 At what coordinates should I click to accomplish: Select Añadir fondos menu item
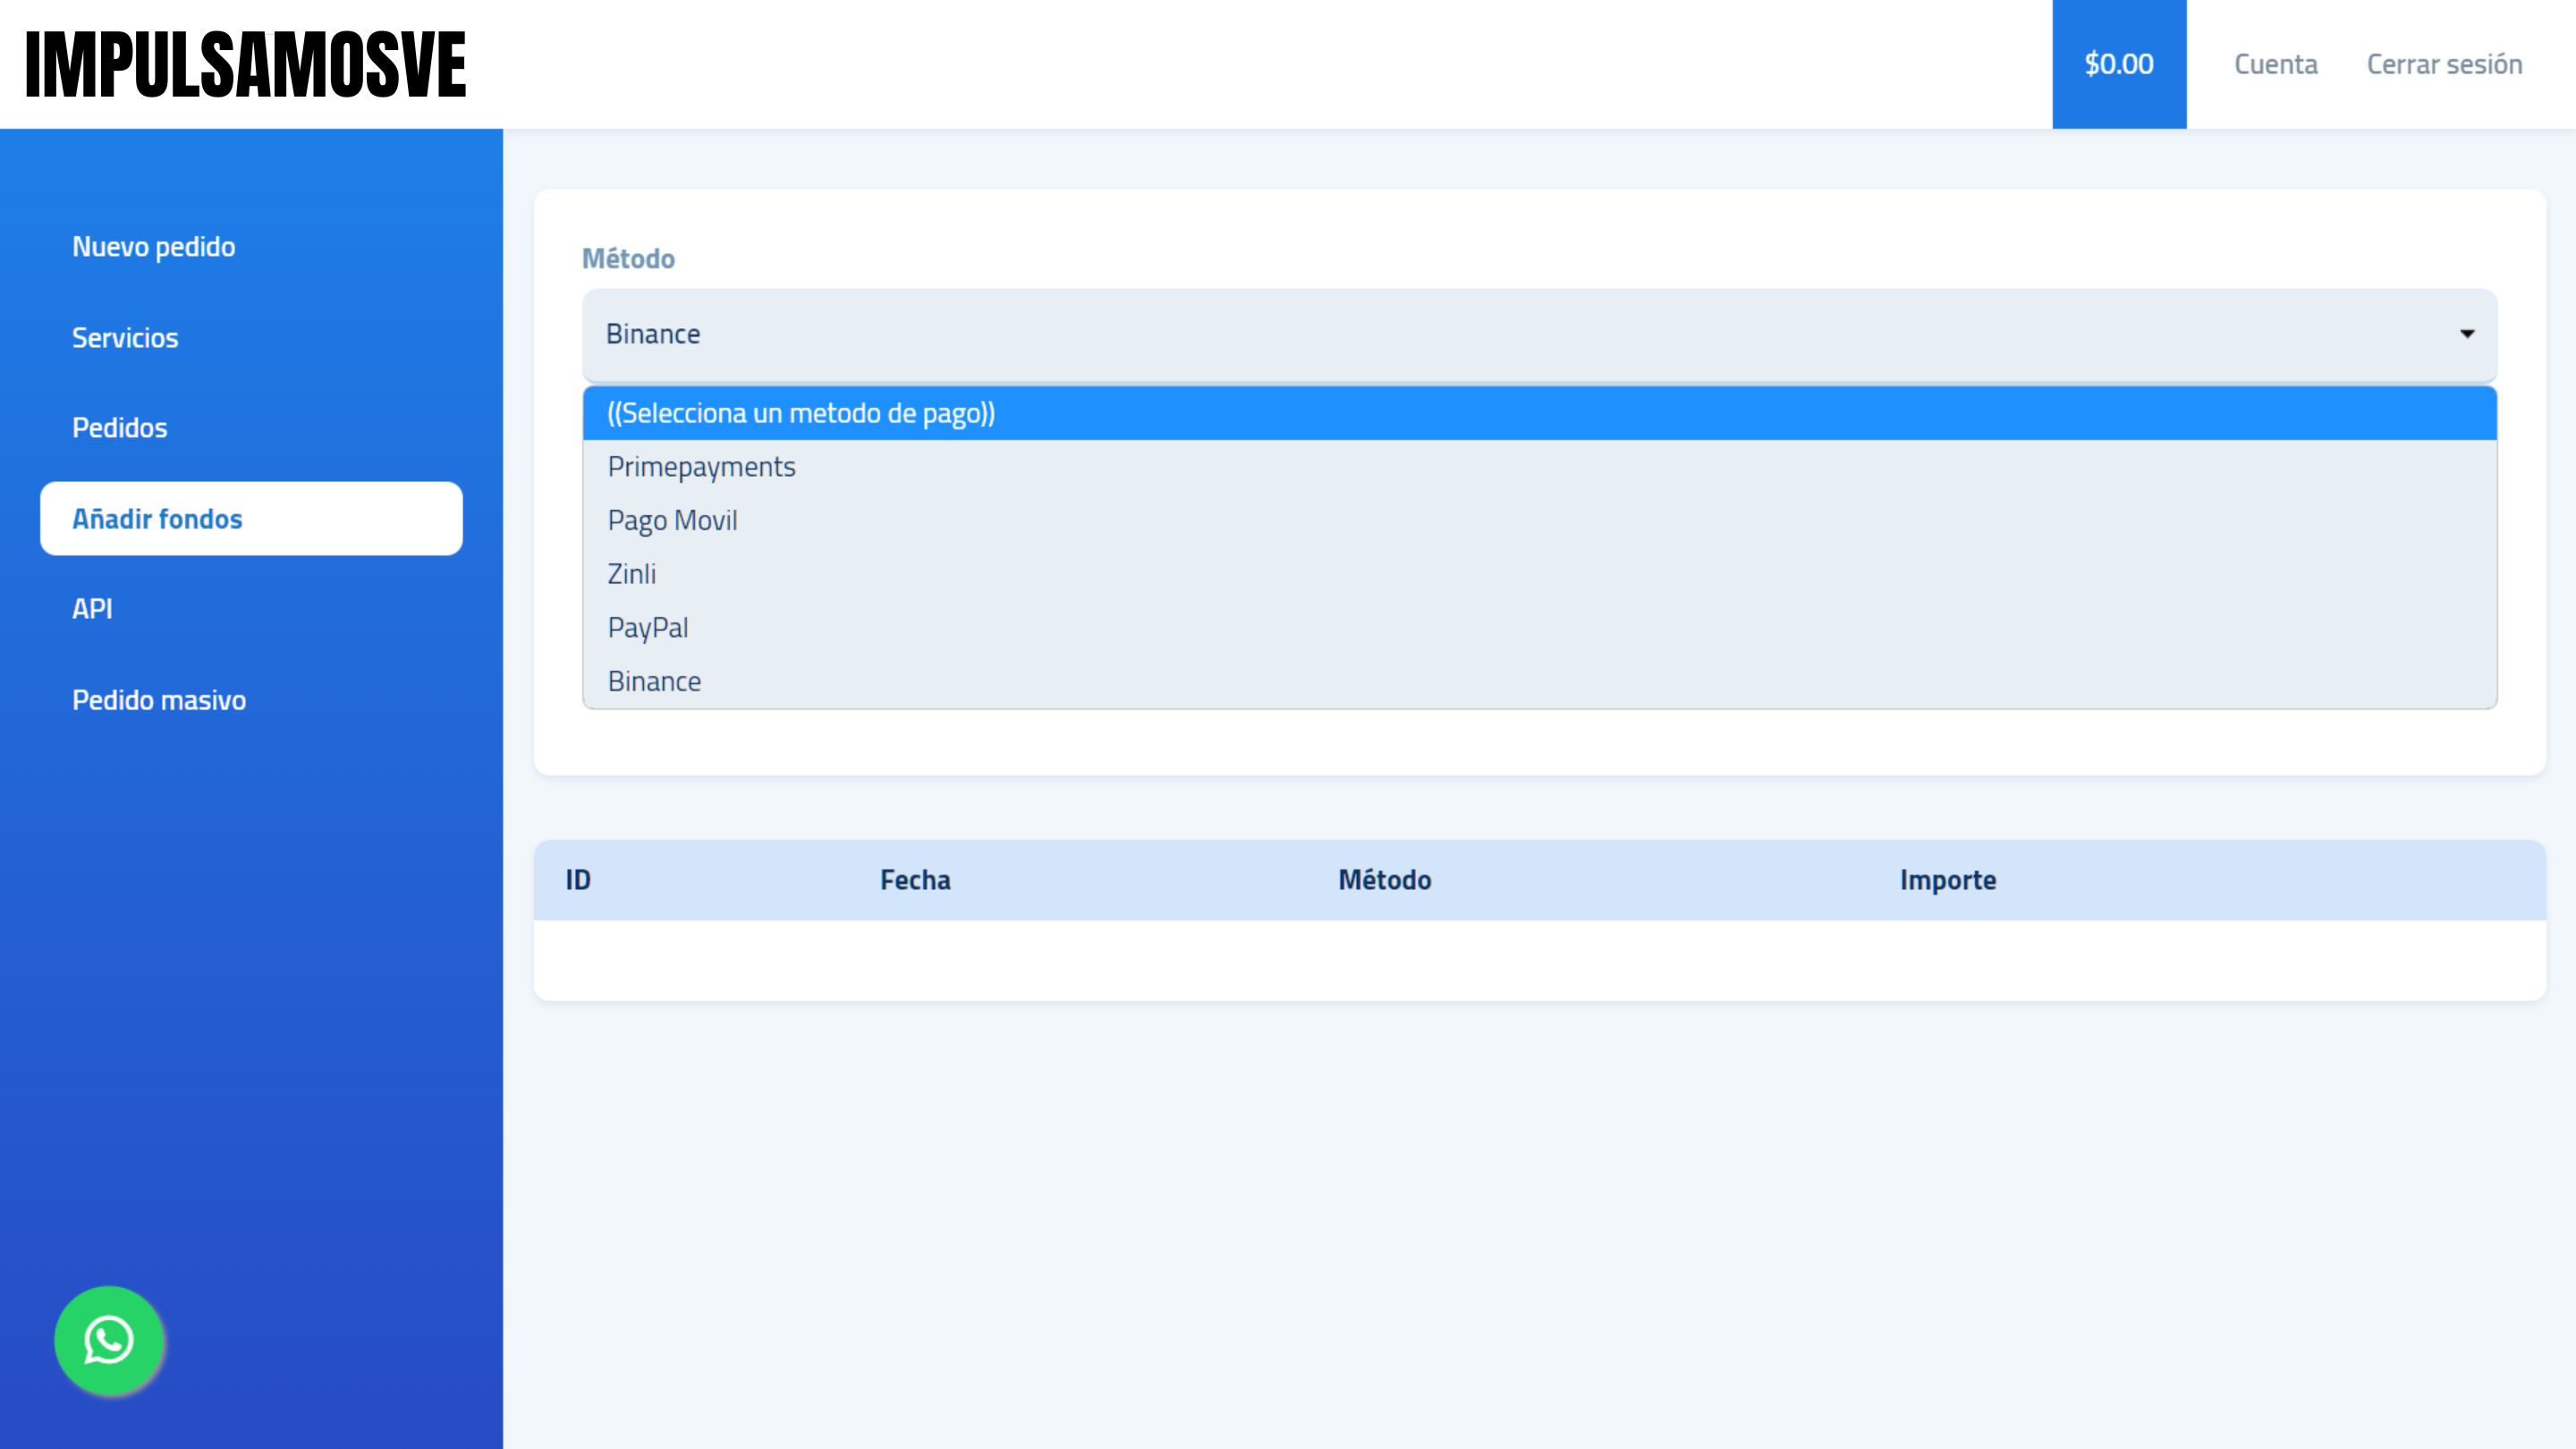click(x=157, y=519)
